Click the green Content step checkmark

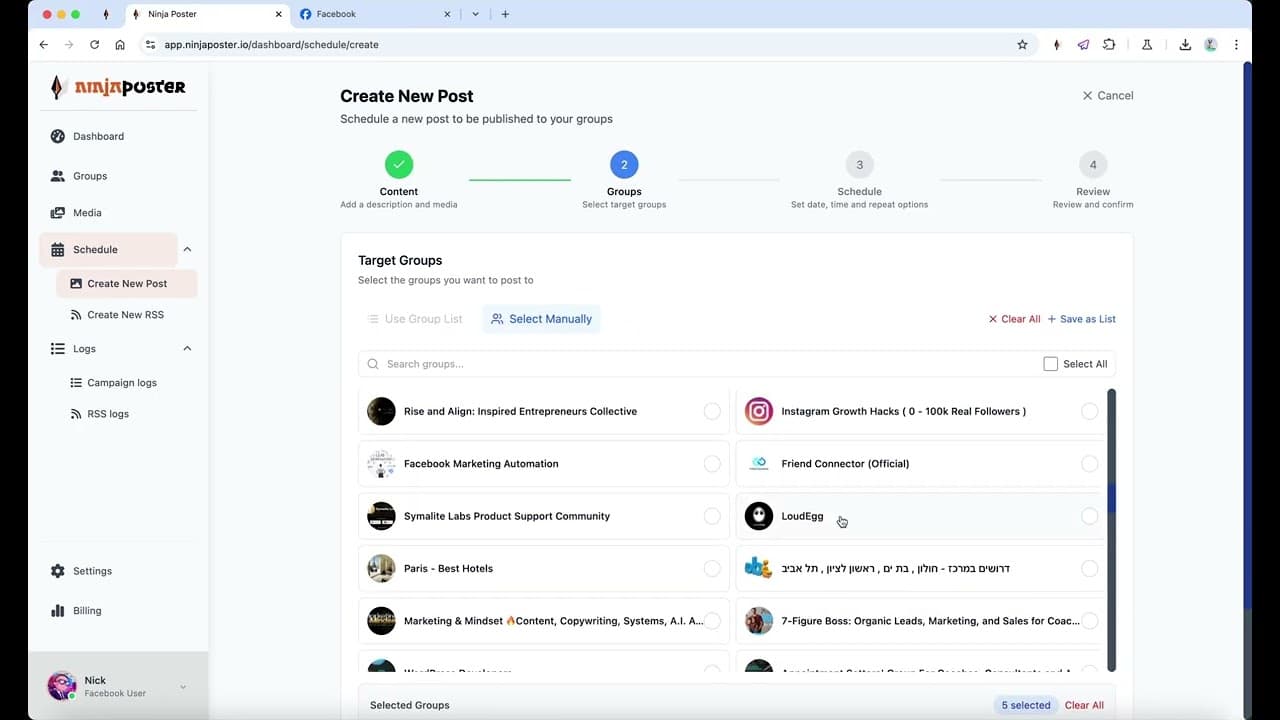coord(399,164)
